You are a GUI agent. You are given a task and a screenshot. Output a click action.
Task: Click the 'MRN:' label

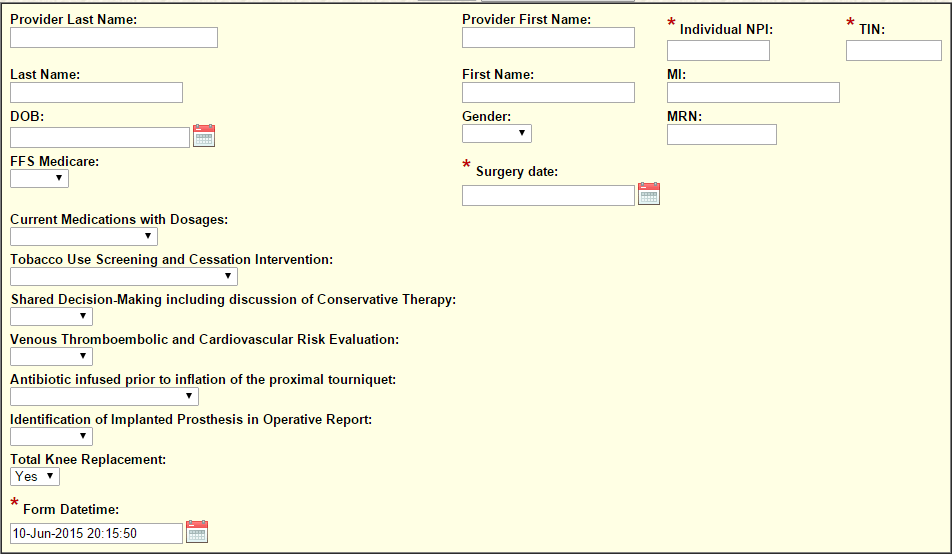click(684, 116)
